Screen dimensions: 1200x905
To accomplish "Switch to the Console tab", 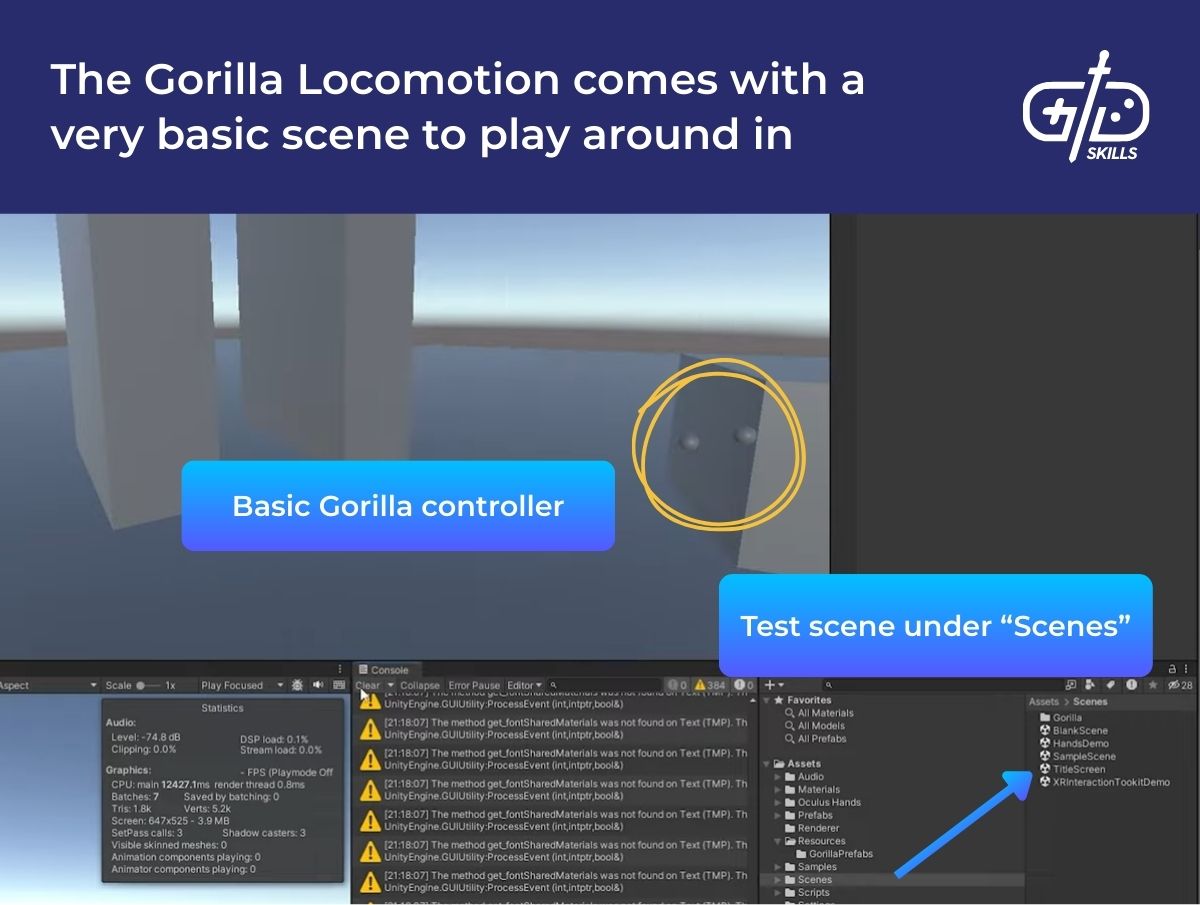I will pyautogui.click(x=385, y=667).
